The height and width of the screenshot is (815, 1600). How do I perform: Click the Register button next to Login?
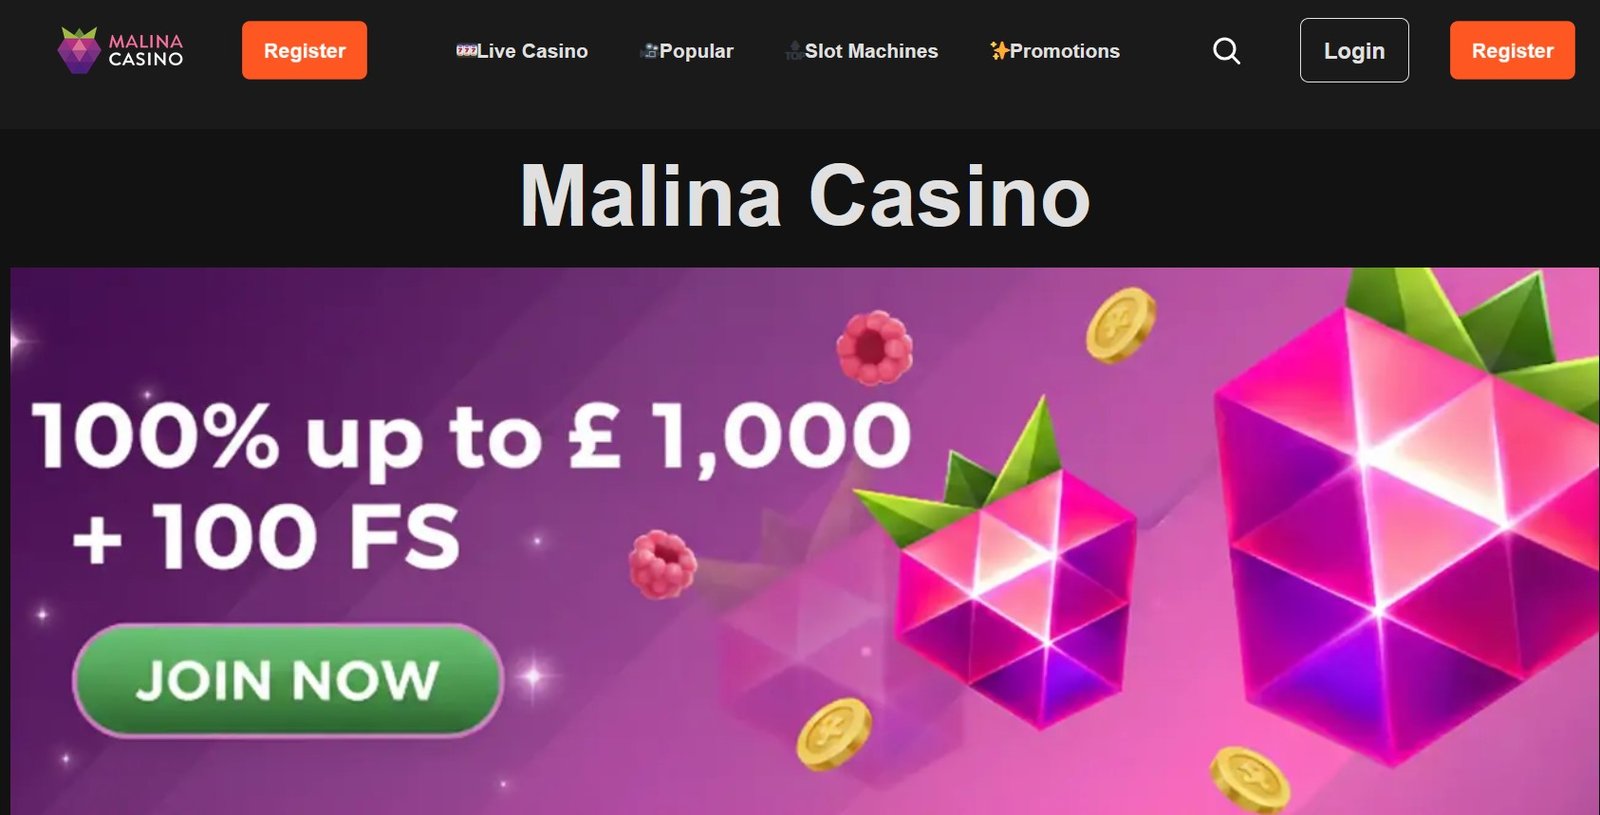pos(1512,50)
